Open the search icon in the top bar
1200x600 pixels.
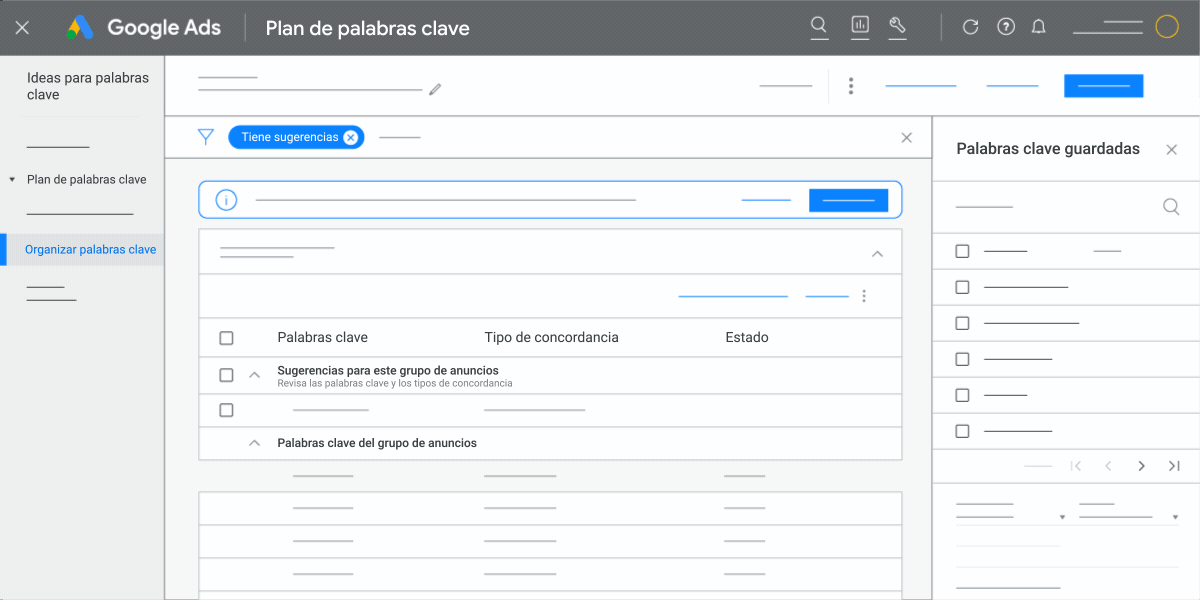coord(818,27)
